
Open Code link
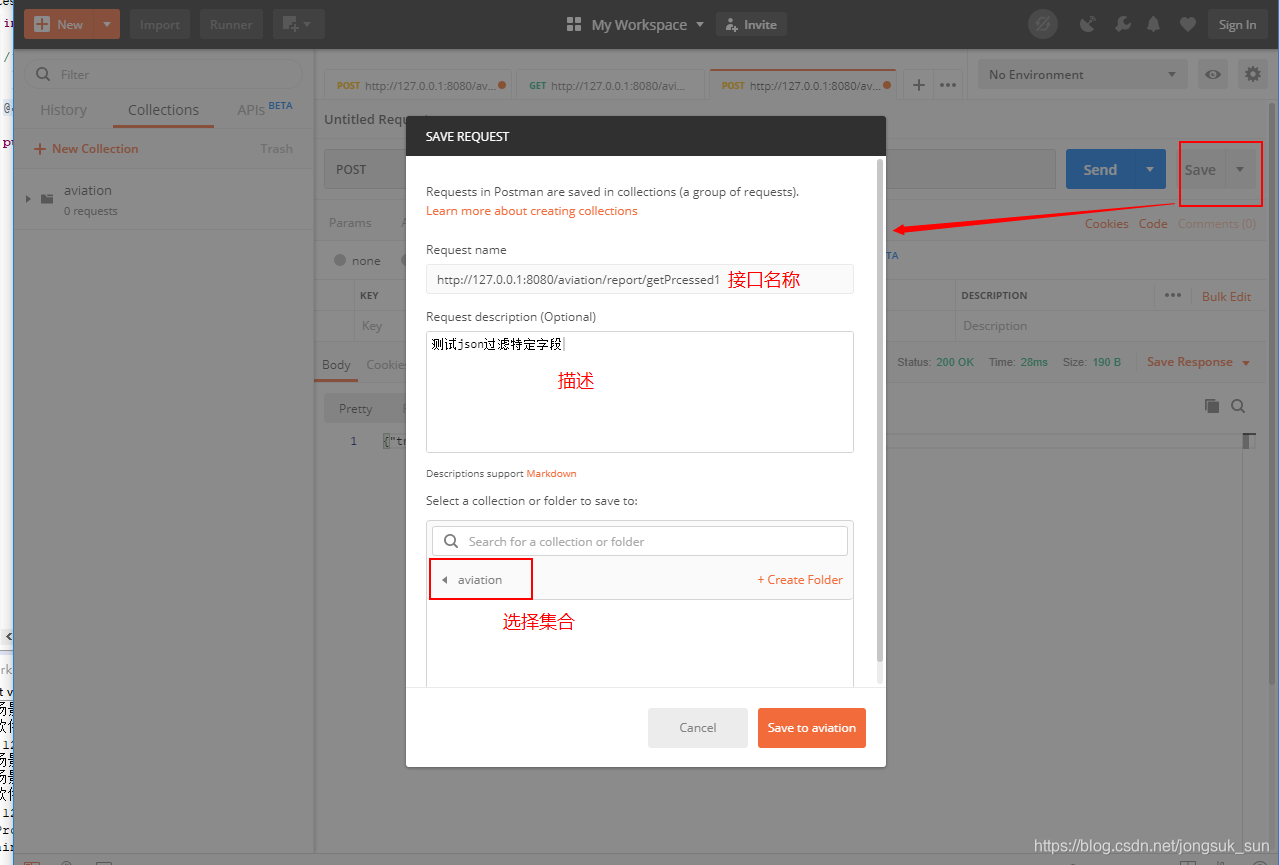pyautogui.click(x=1153, y=223)
